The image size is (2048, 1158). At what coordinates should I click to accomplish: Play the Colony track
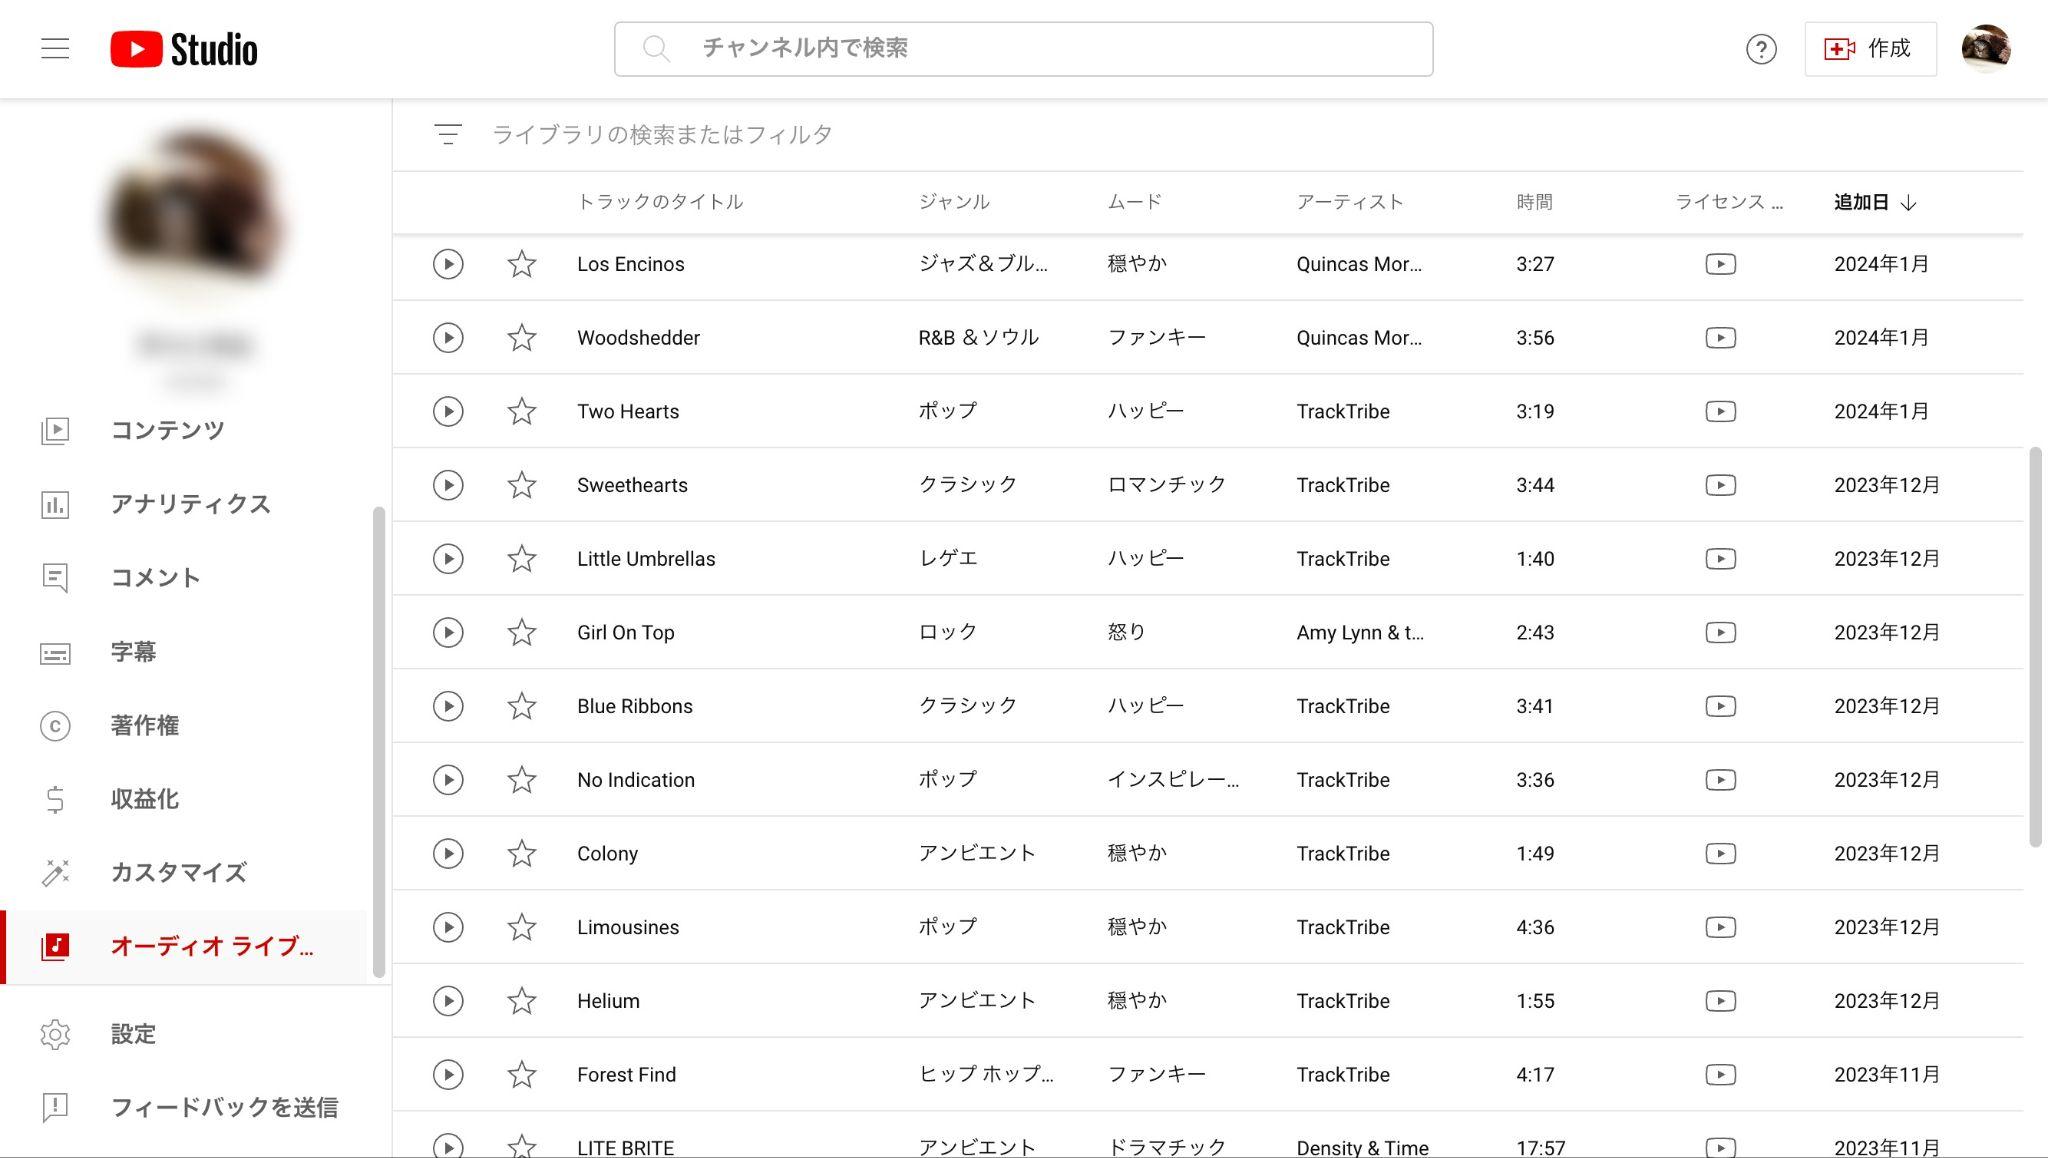tap(448, 853)
